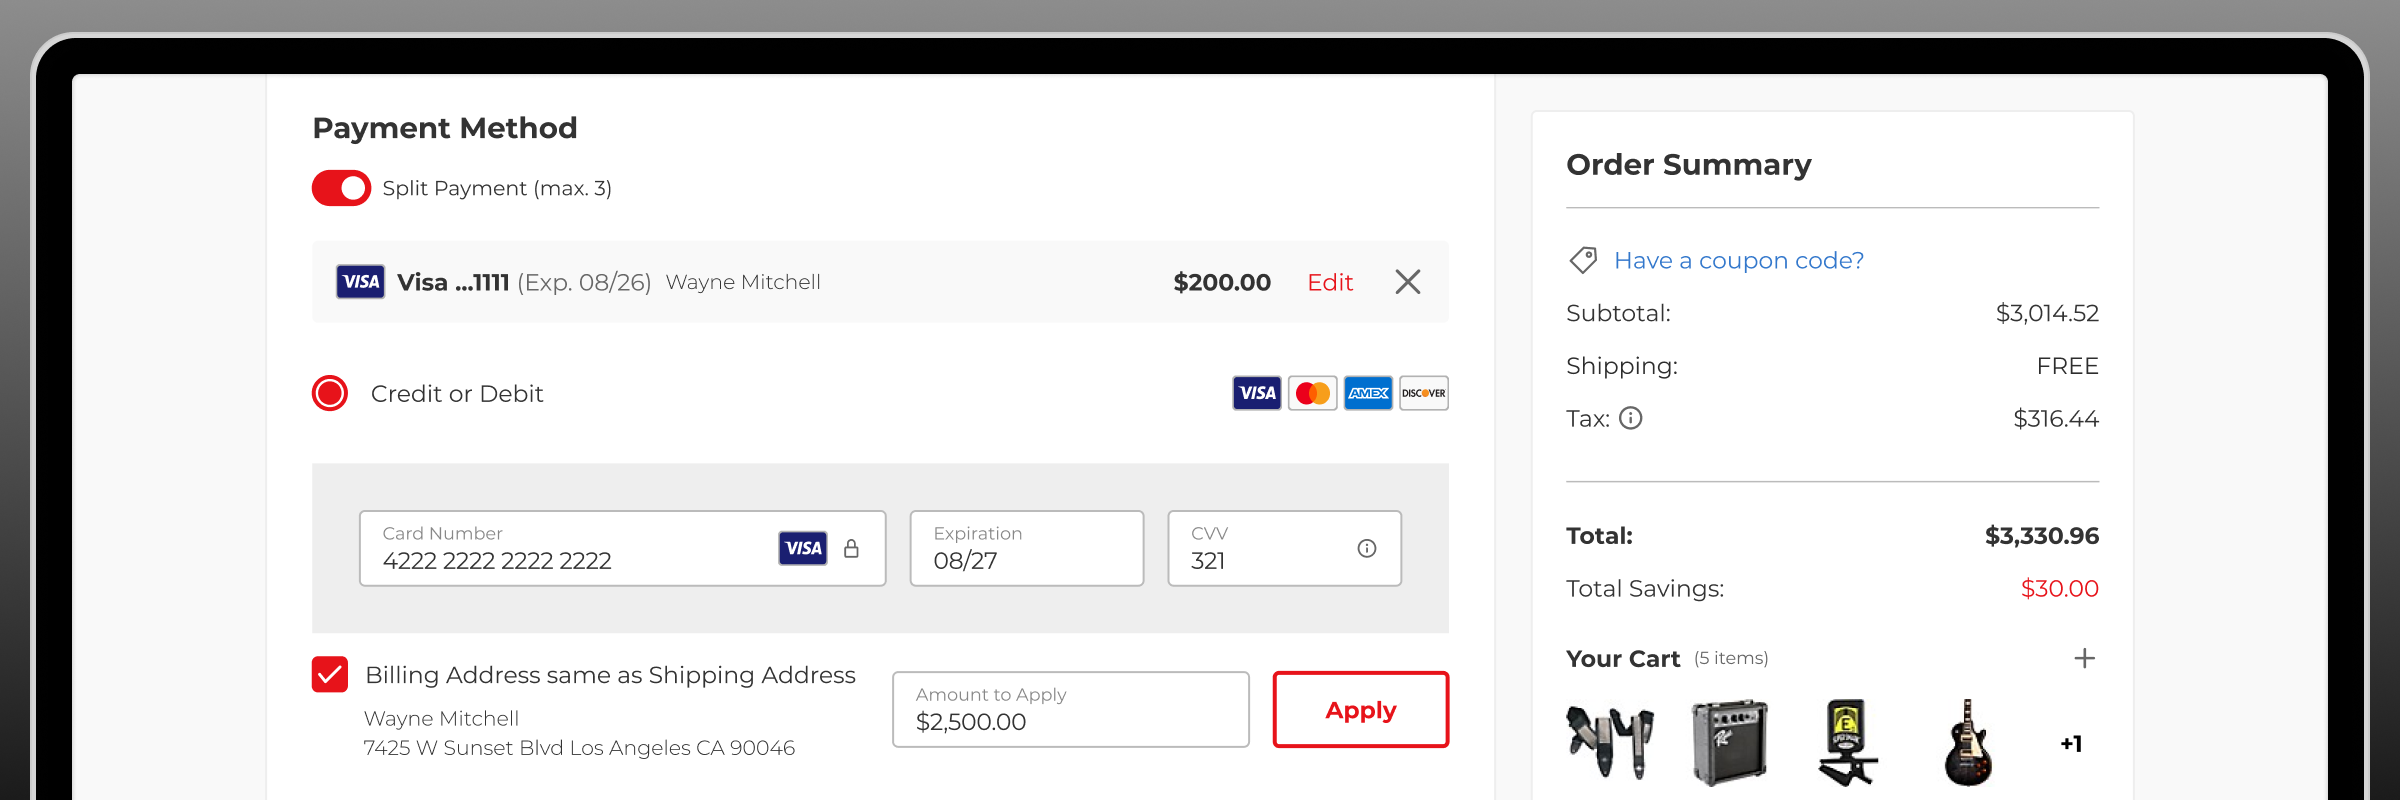Screen dimensions: 2400x800
Task: Click the Mastercard logo icon
Action: pyautogui.click(x=1312, y=393)
